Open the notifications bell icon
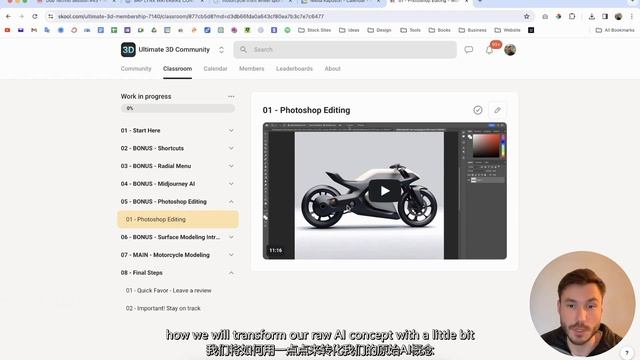640x360 pixels. coord(489,50)
